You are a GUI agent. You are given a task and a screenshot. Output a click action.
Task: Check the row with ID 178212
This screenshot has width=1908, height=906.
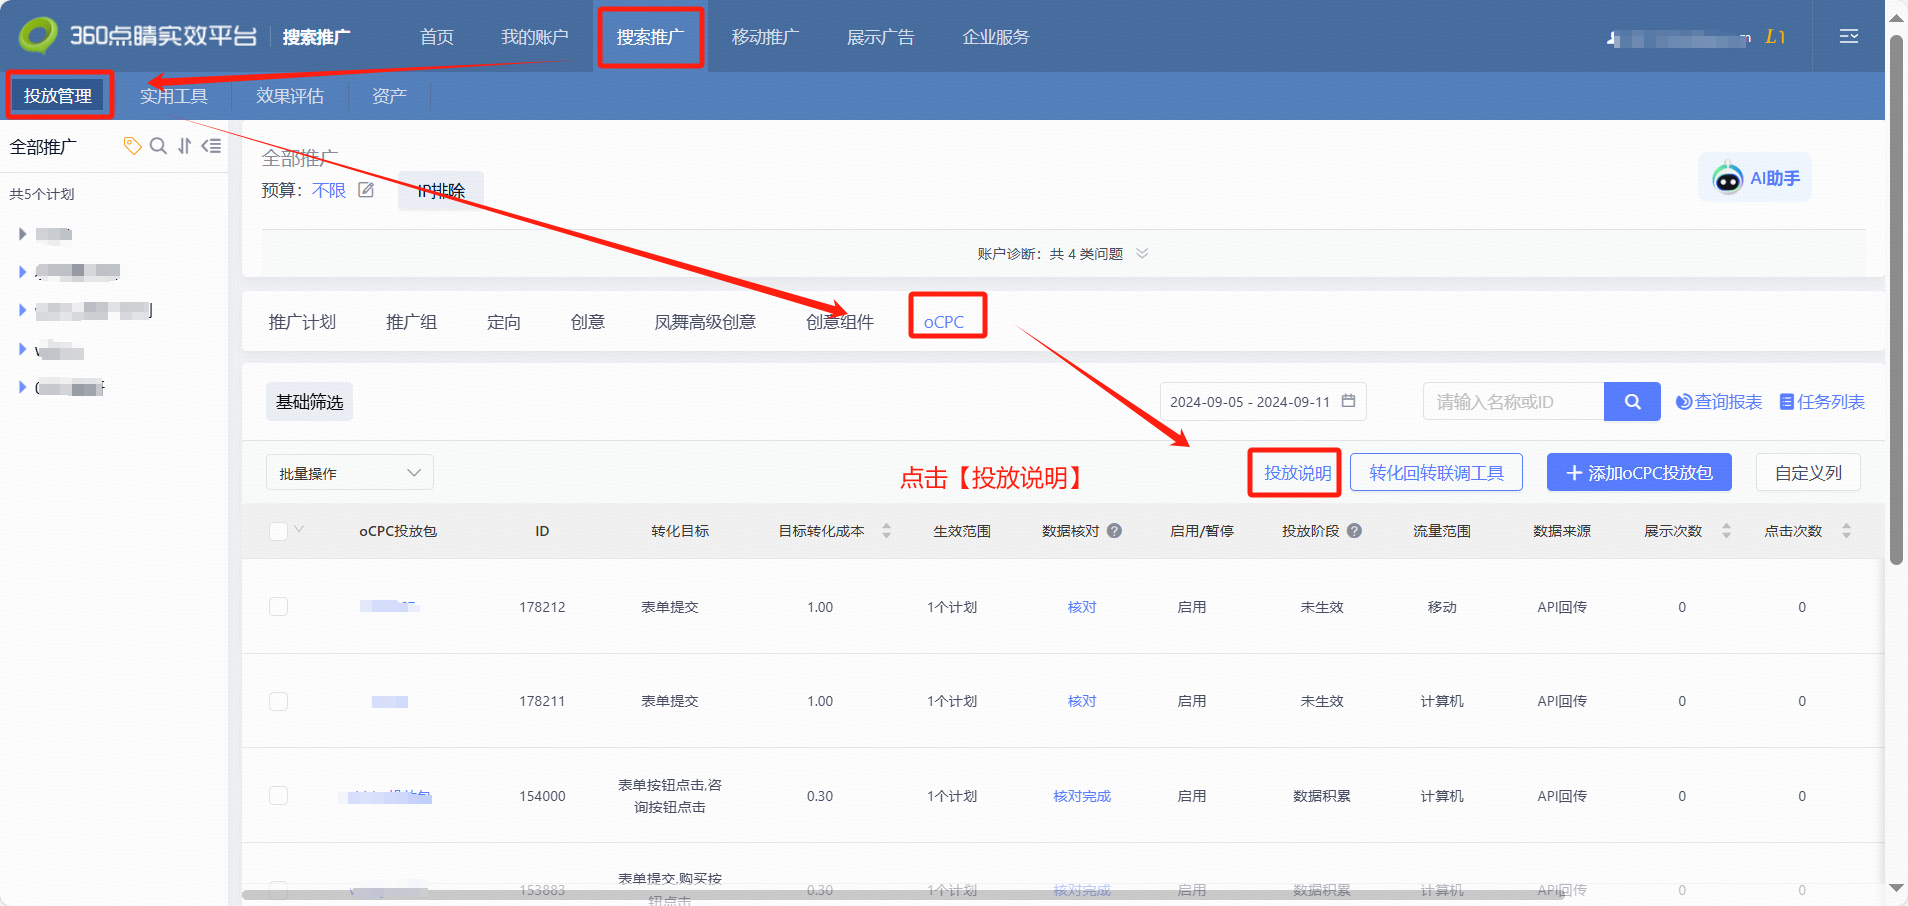click(x=278, y=607)
